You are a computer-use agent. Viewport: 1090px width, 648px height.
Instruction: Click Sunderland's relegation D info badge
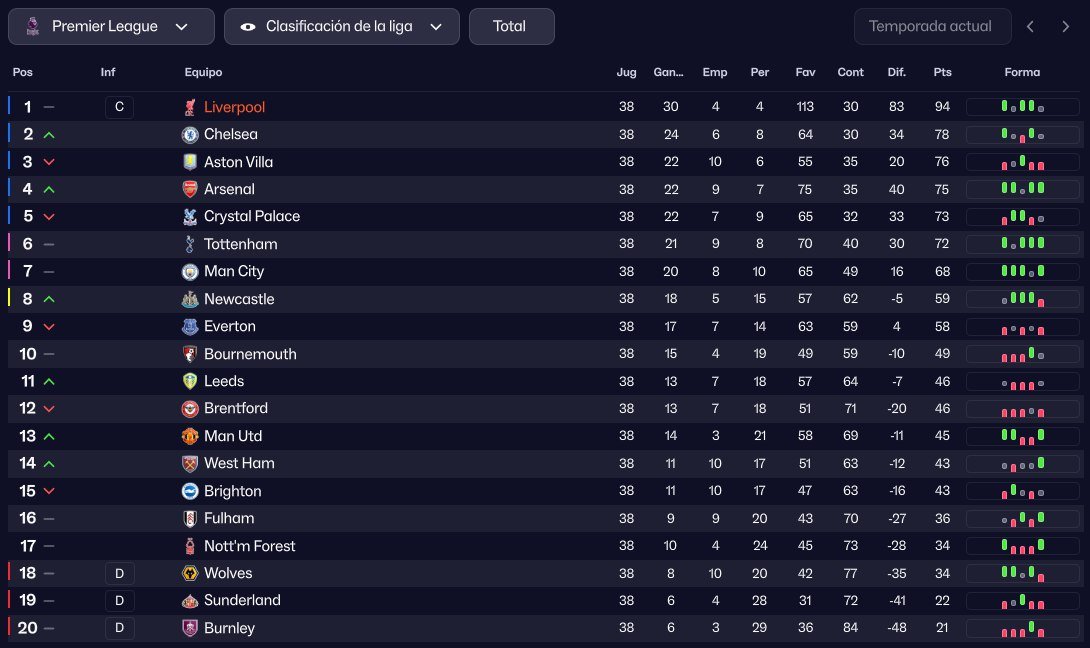[119, 601]
